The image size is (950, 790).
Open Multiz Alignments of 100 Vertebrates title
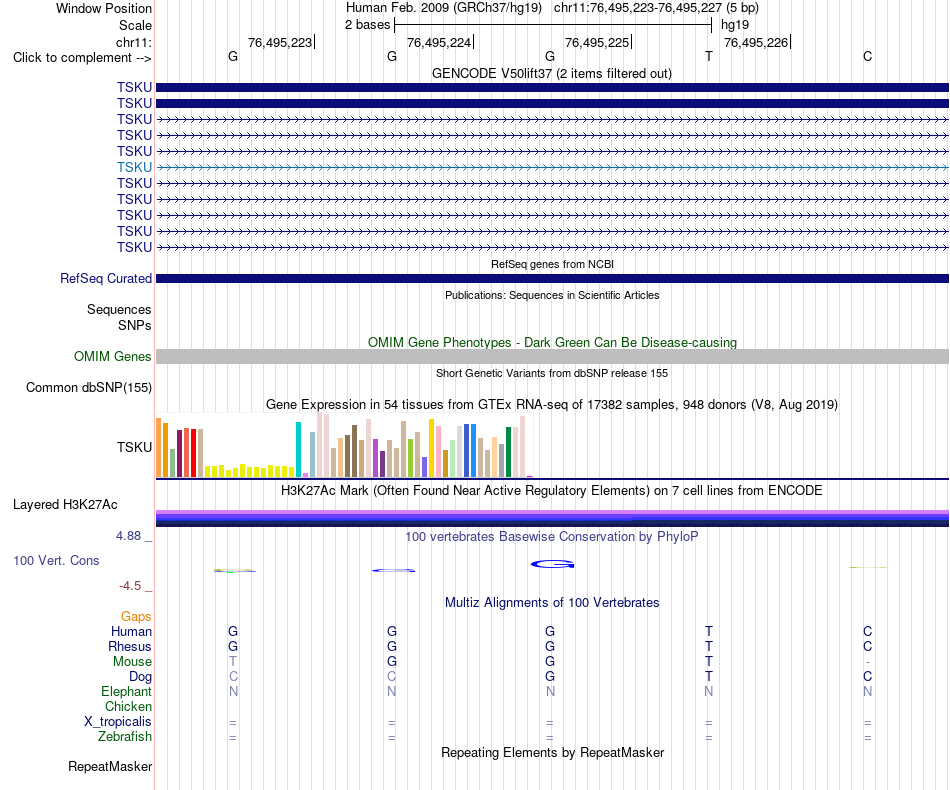tap(552, 602)
